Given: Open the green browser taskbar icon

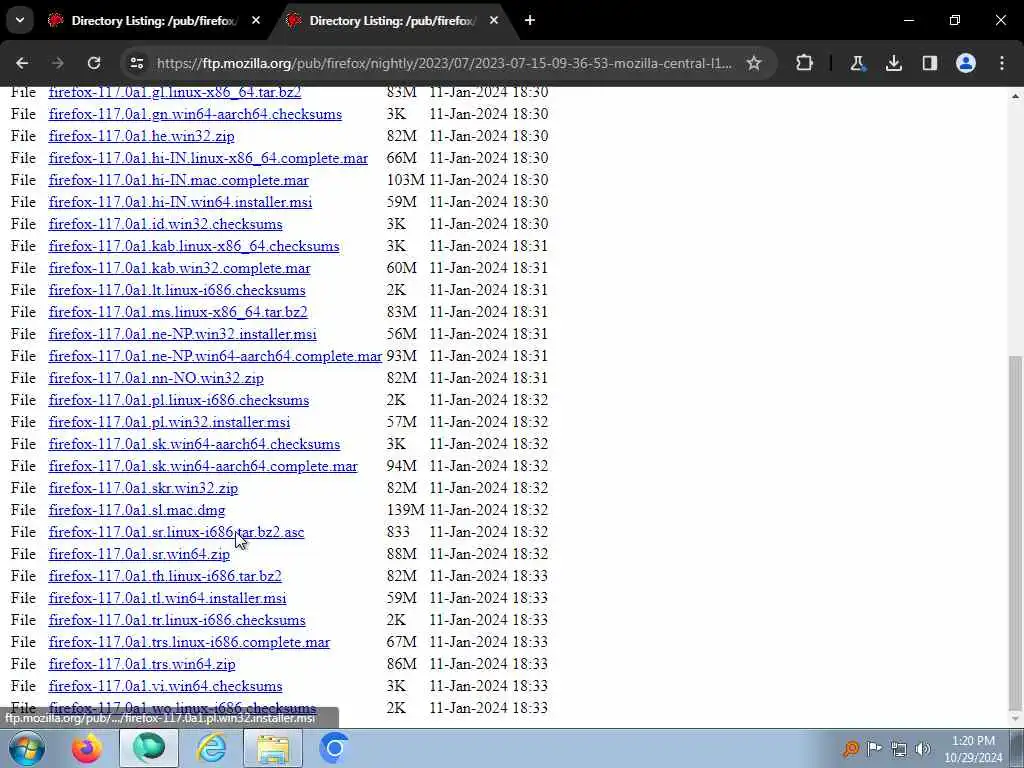Looking at the screenshot, I should point(149,748).
